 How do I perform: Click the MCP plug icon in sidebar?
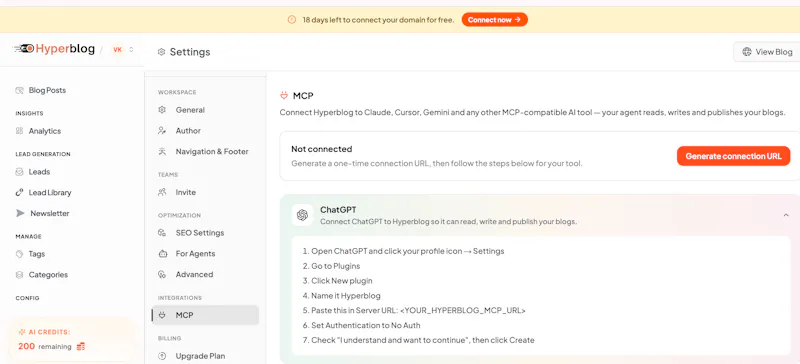[162, 316]
